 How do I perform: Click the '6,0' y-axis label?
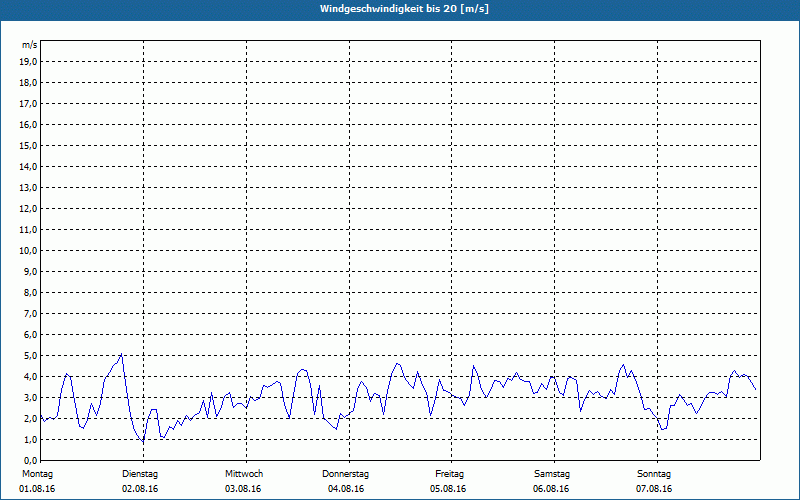(30, 335)
